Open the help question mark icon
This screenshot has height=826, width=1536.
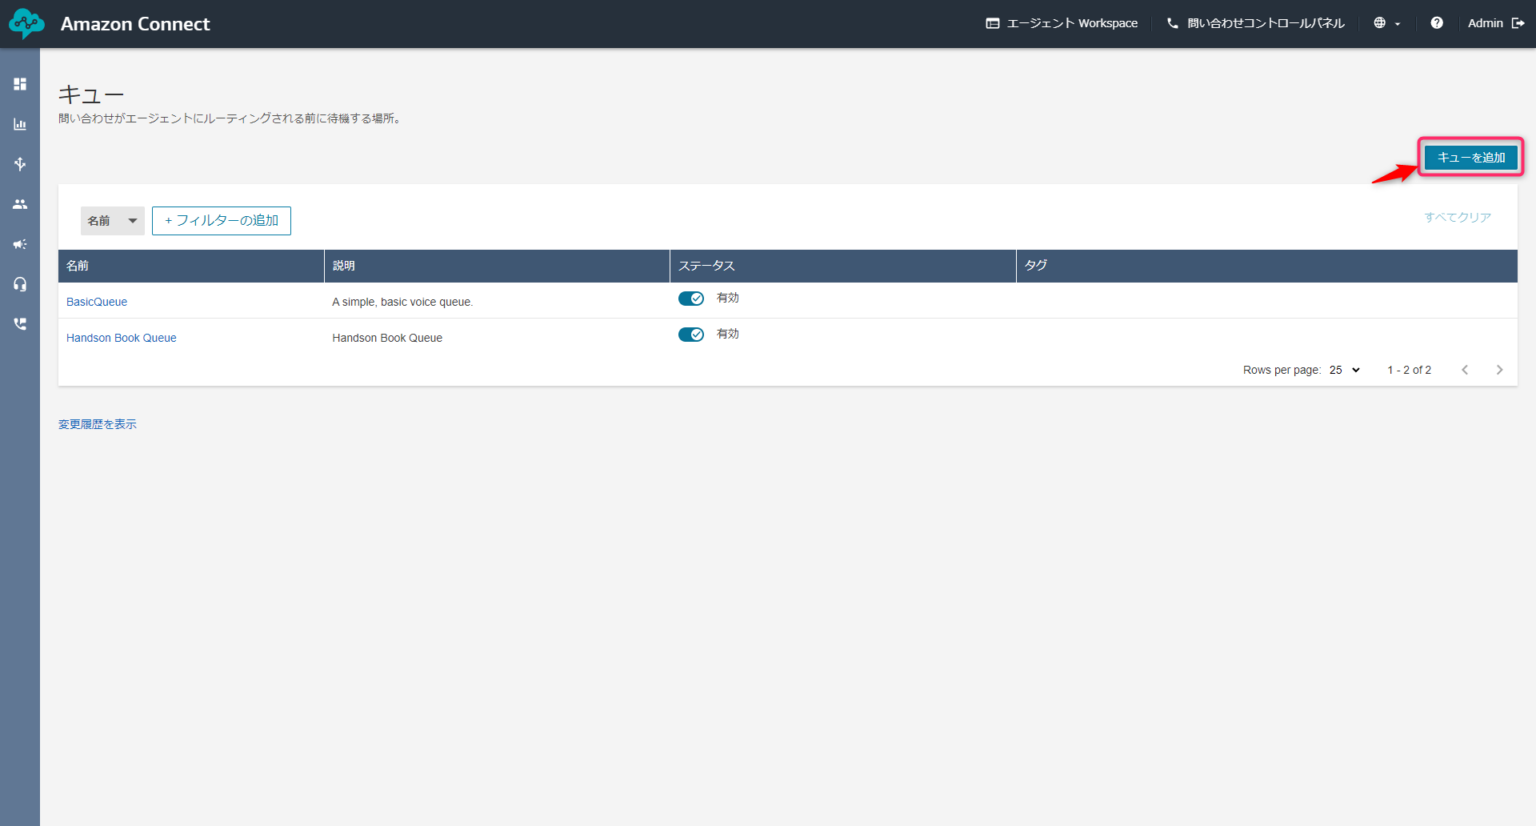pyautogui.click(x=1437, y=22)
